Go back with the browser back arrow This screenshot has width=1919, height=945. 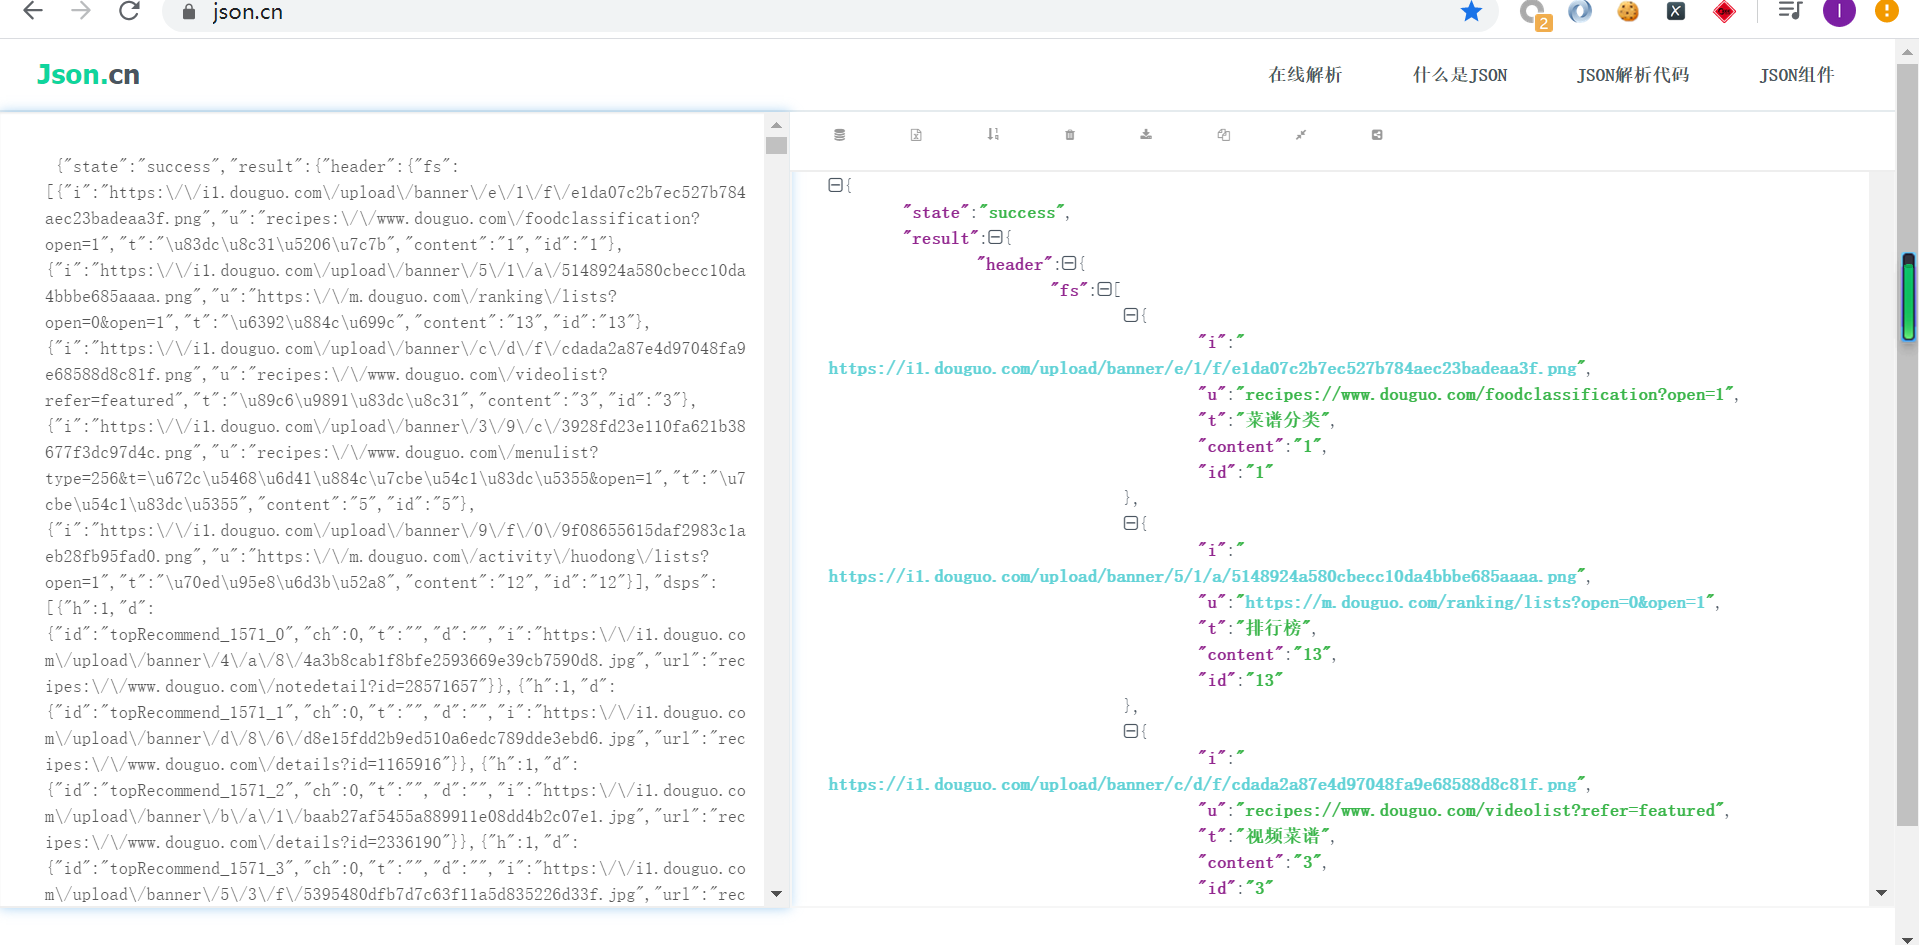click(x=33, y=11)
